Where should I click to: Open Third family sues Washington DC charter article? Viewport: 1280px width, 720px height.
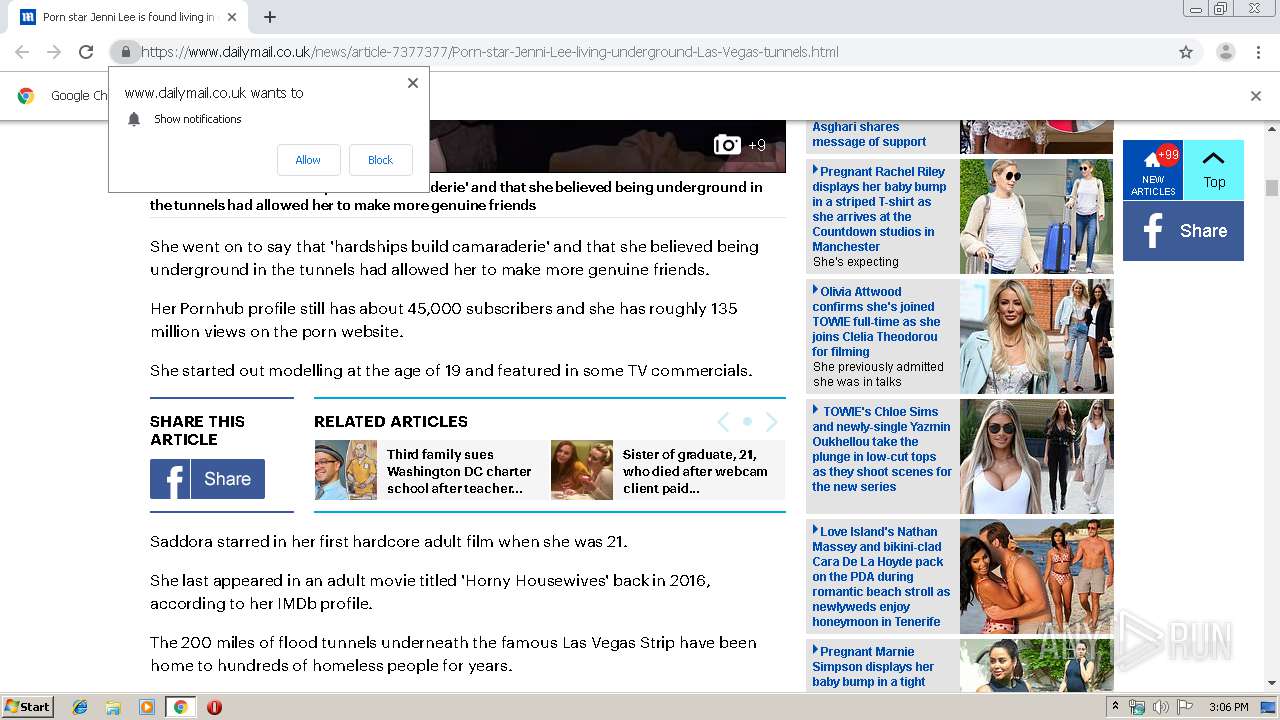point(459,471)
